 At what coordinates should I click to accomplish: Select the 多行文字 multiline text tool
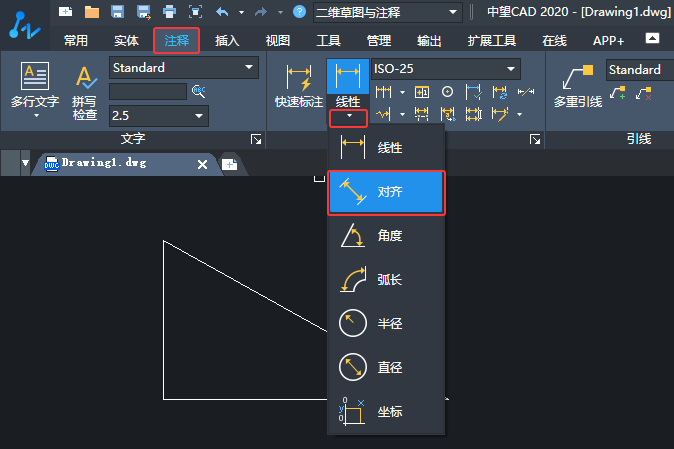35,85
